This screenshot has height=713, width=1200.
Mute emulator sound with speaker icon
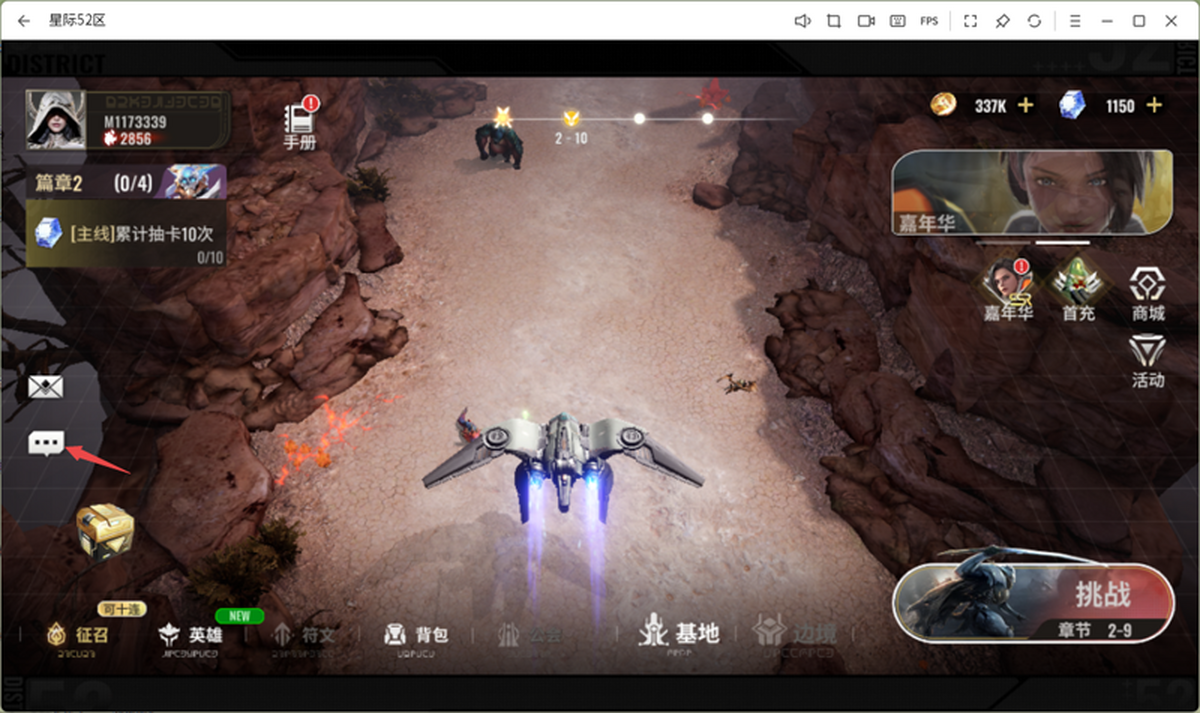tap(802, 21)
